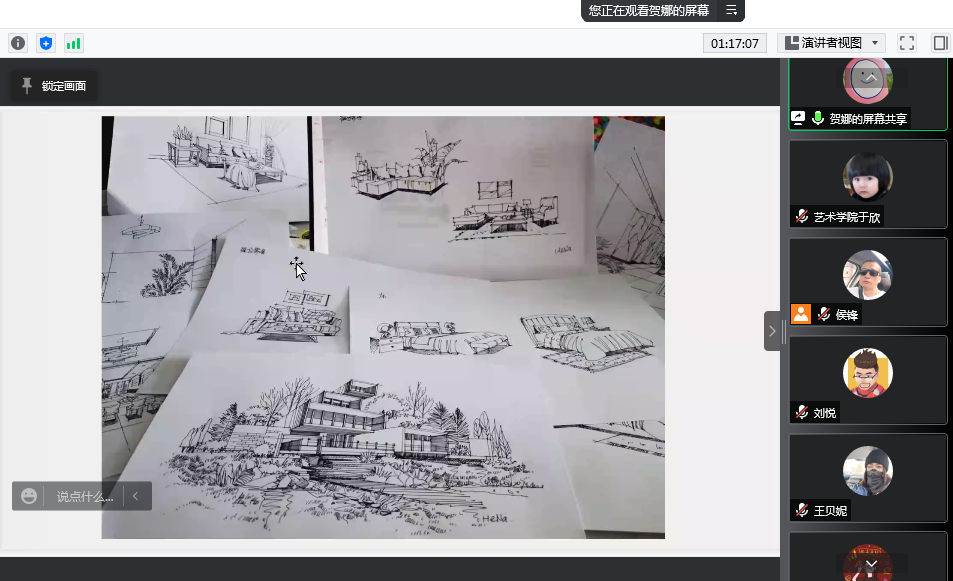Click the 说点什么 chat input
Viewport: 953px width, 581px height.
point(85,497)
